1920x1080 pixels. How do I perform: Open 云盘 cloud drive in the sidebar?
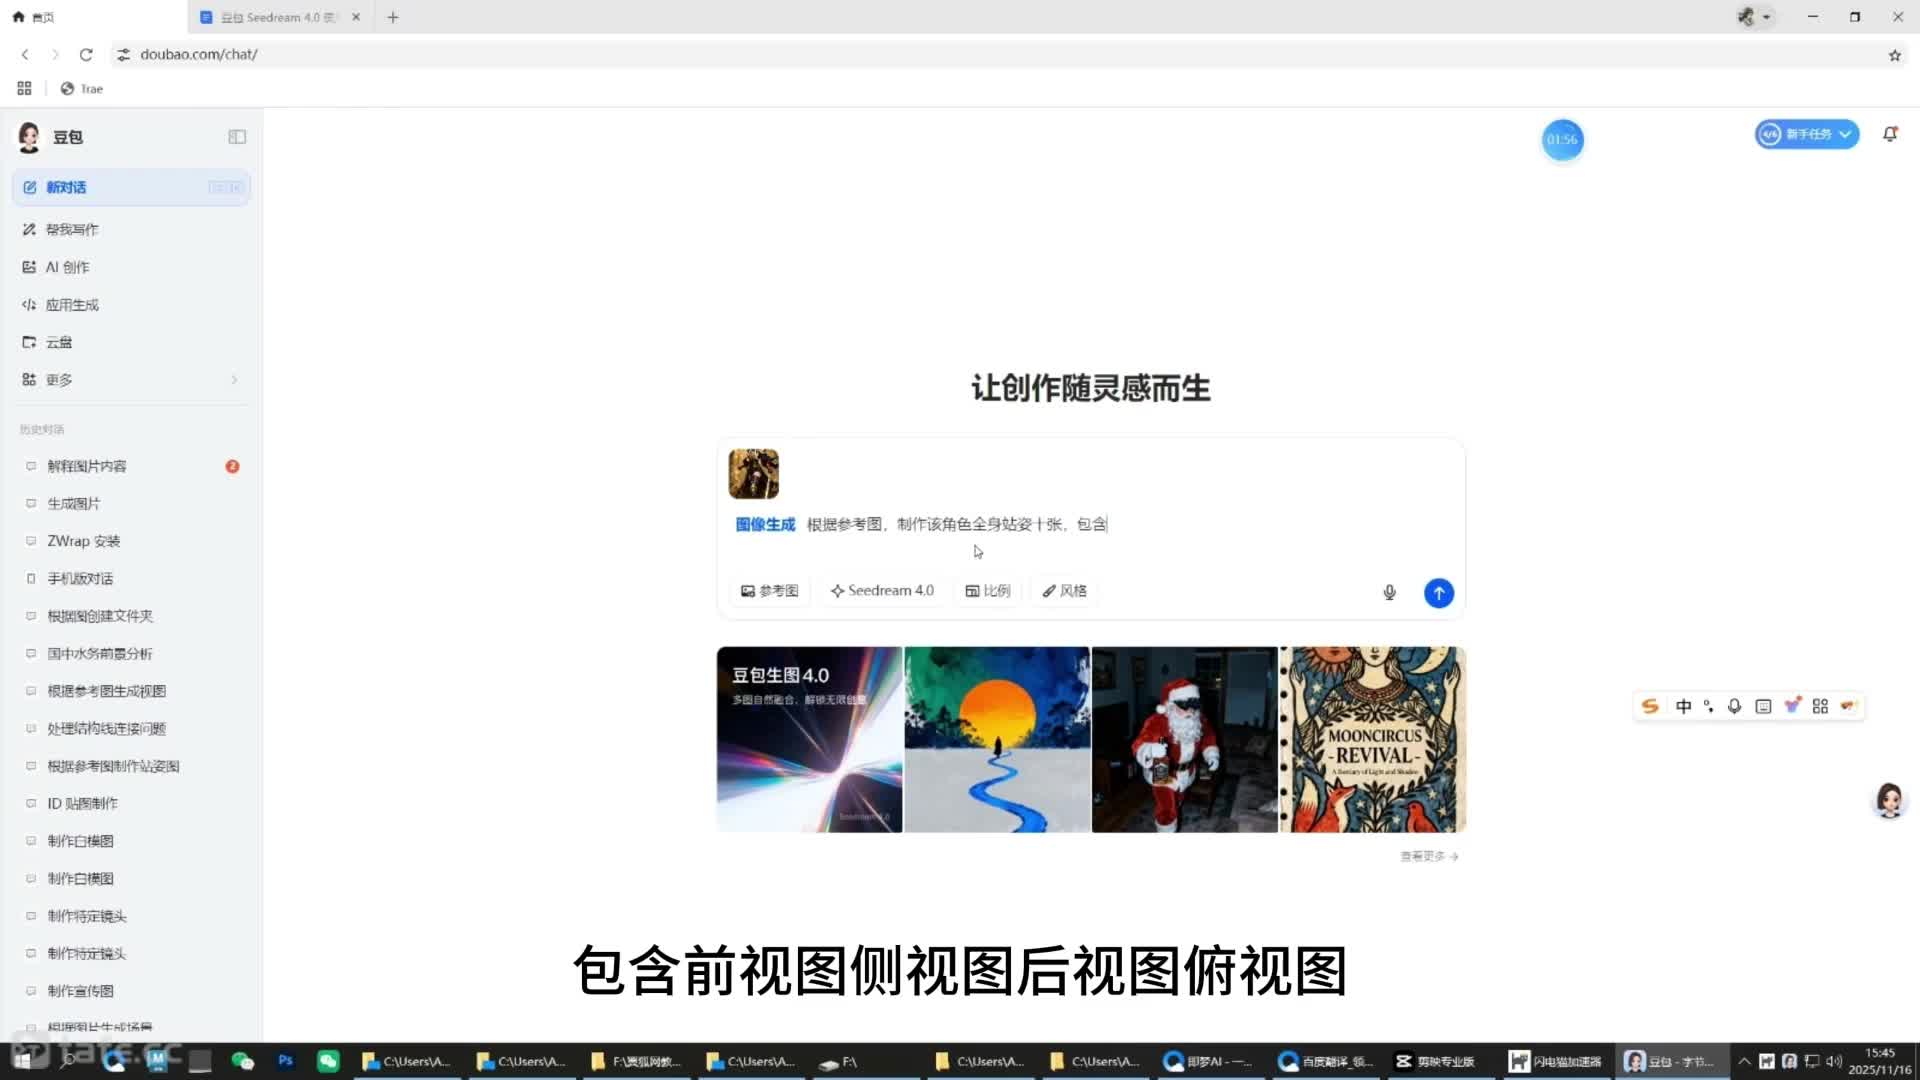coord(57,341)
